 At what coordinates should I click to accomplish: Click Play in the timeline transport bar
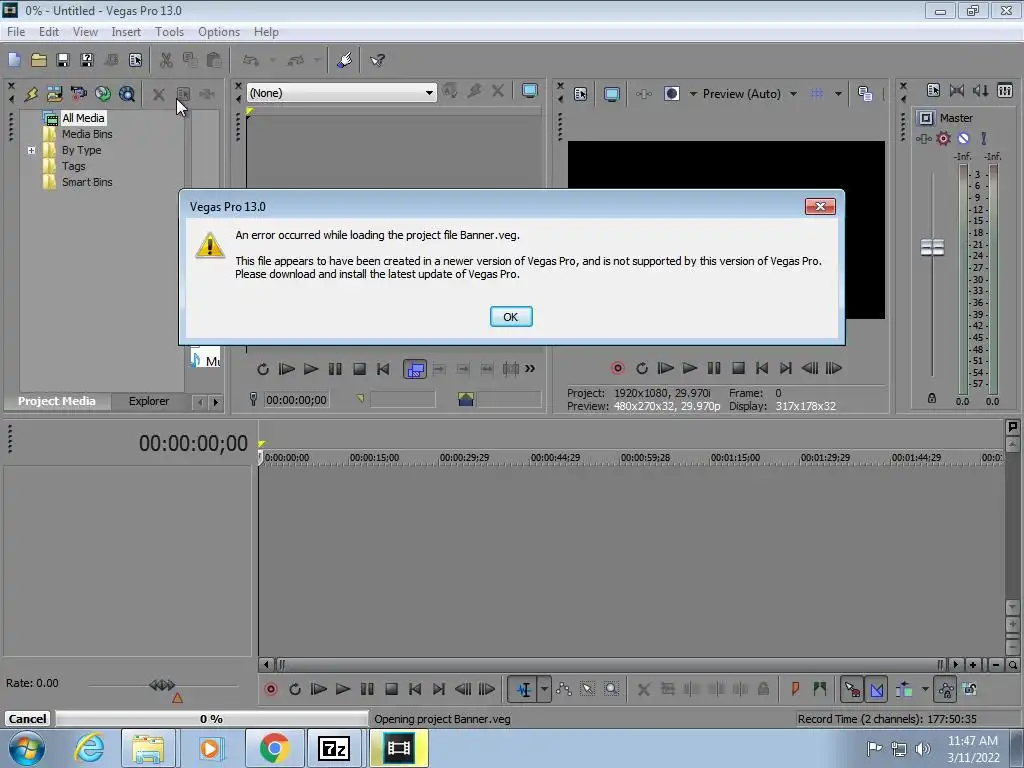click(342, 689)
